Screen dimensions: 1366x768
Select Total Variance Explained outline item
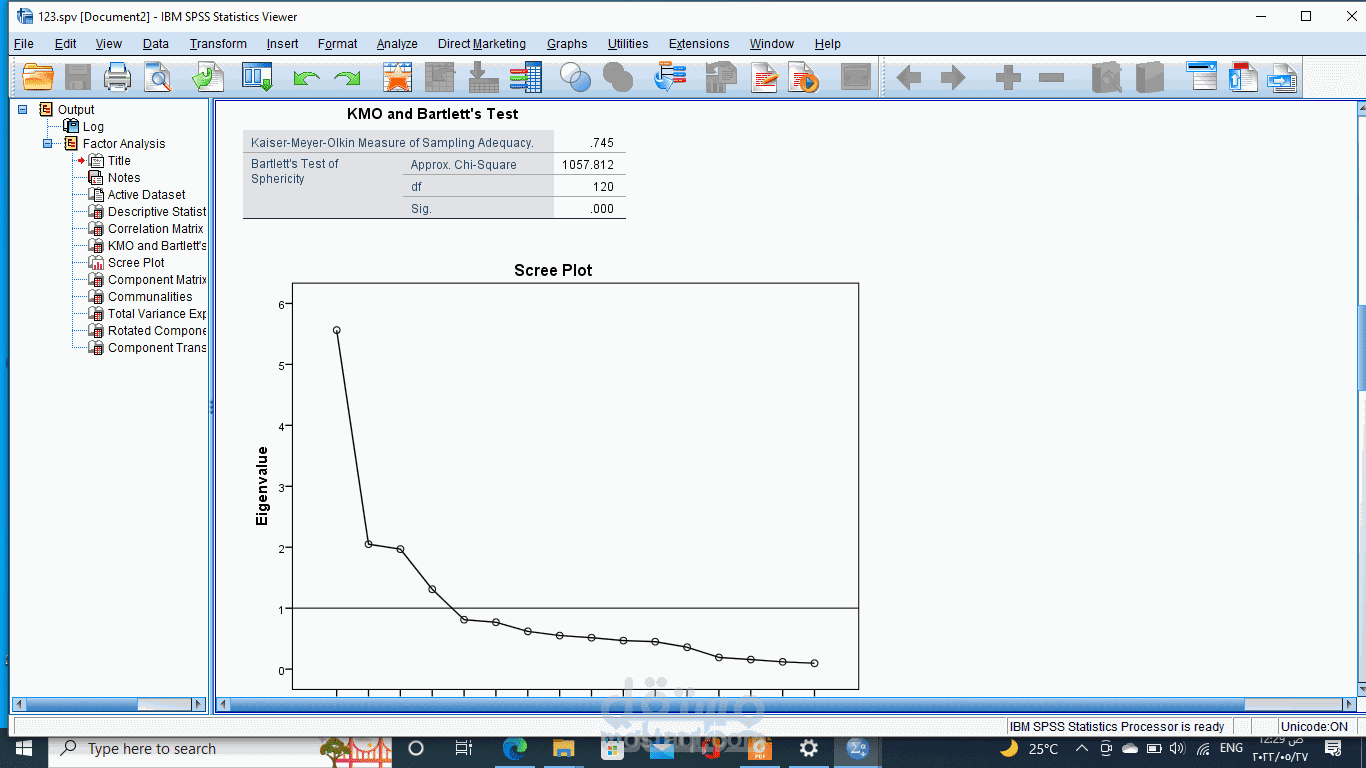(x=157, y=314)
